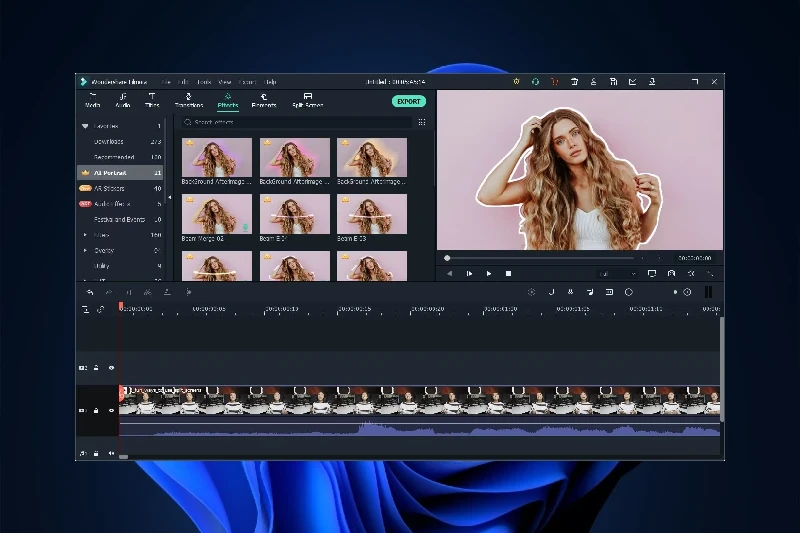Image resolution: width=800 pixels, height=533 pixels.
Task: Open the Audio Effects category
Action: click(120, 204)
